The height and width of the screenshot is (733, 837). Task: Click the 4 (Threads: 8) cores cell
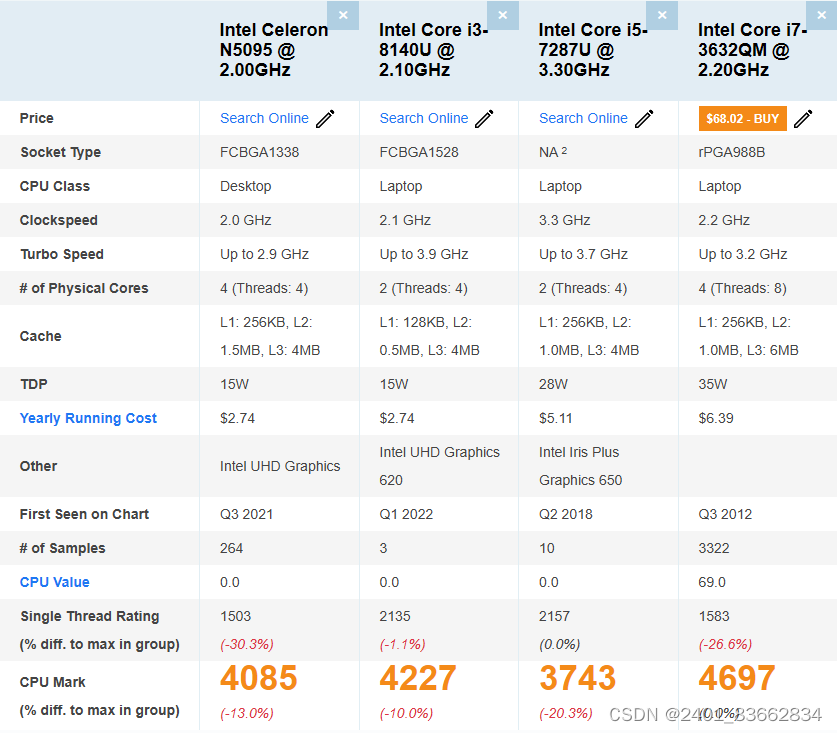pyautogui.click(x=743, y=288)
